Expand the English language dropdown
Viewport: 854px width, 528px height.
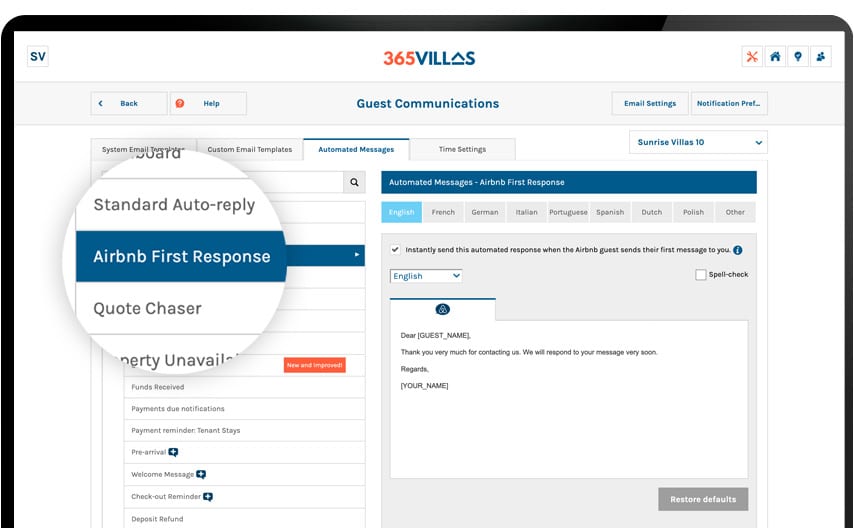426,276
